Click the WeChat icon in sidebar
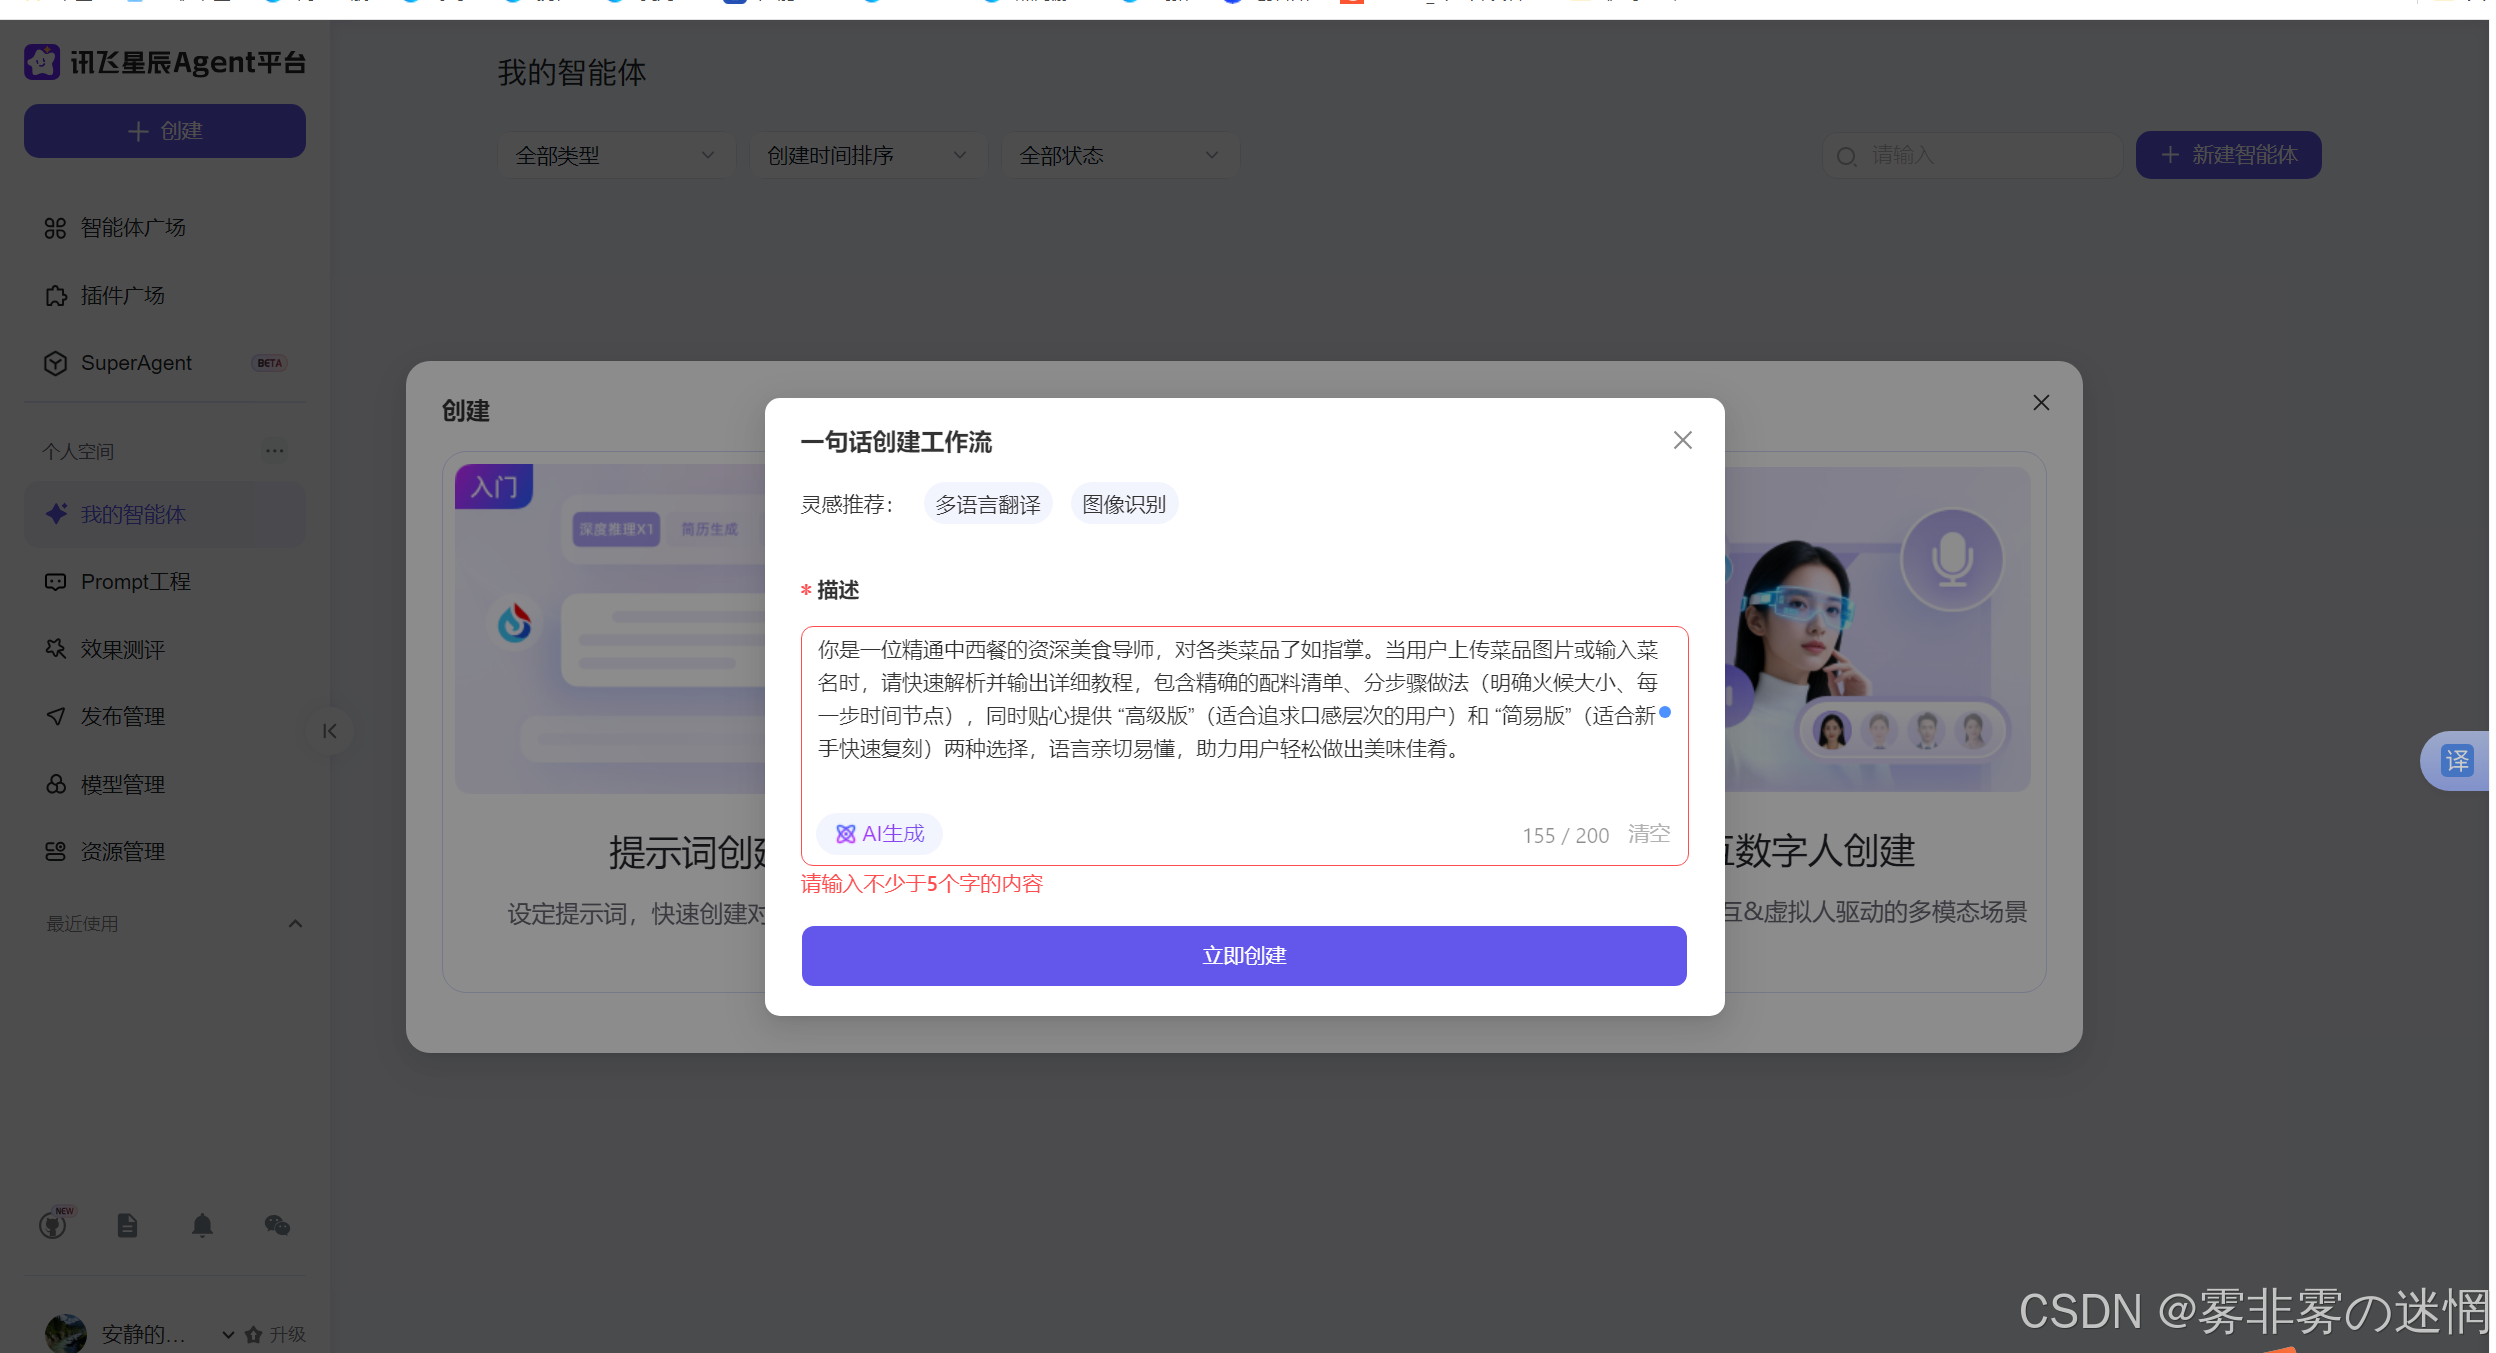This screenshot has width=2496, height=1353. click(277, 1225)
